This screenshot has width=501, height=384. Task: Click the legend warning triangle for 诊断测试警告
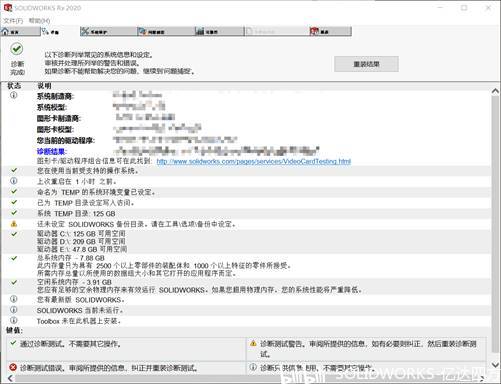tap(253, 343)
